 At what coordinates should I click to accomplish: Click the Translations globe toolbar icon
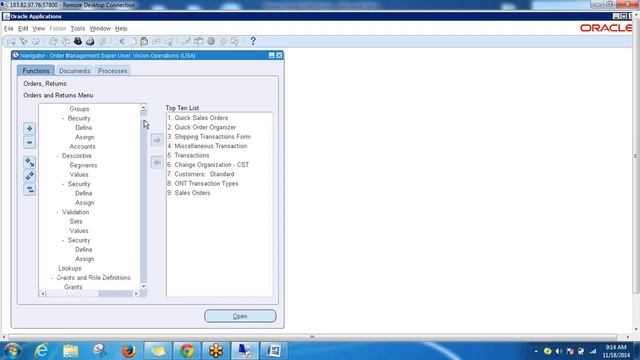click(211, 41)
